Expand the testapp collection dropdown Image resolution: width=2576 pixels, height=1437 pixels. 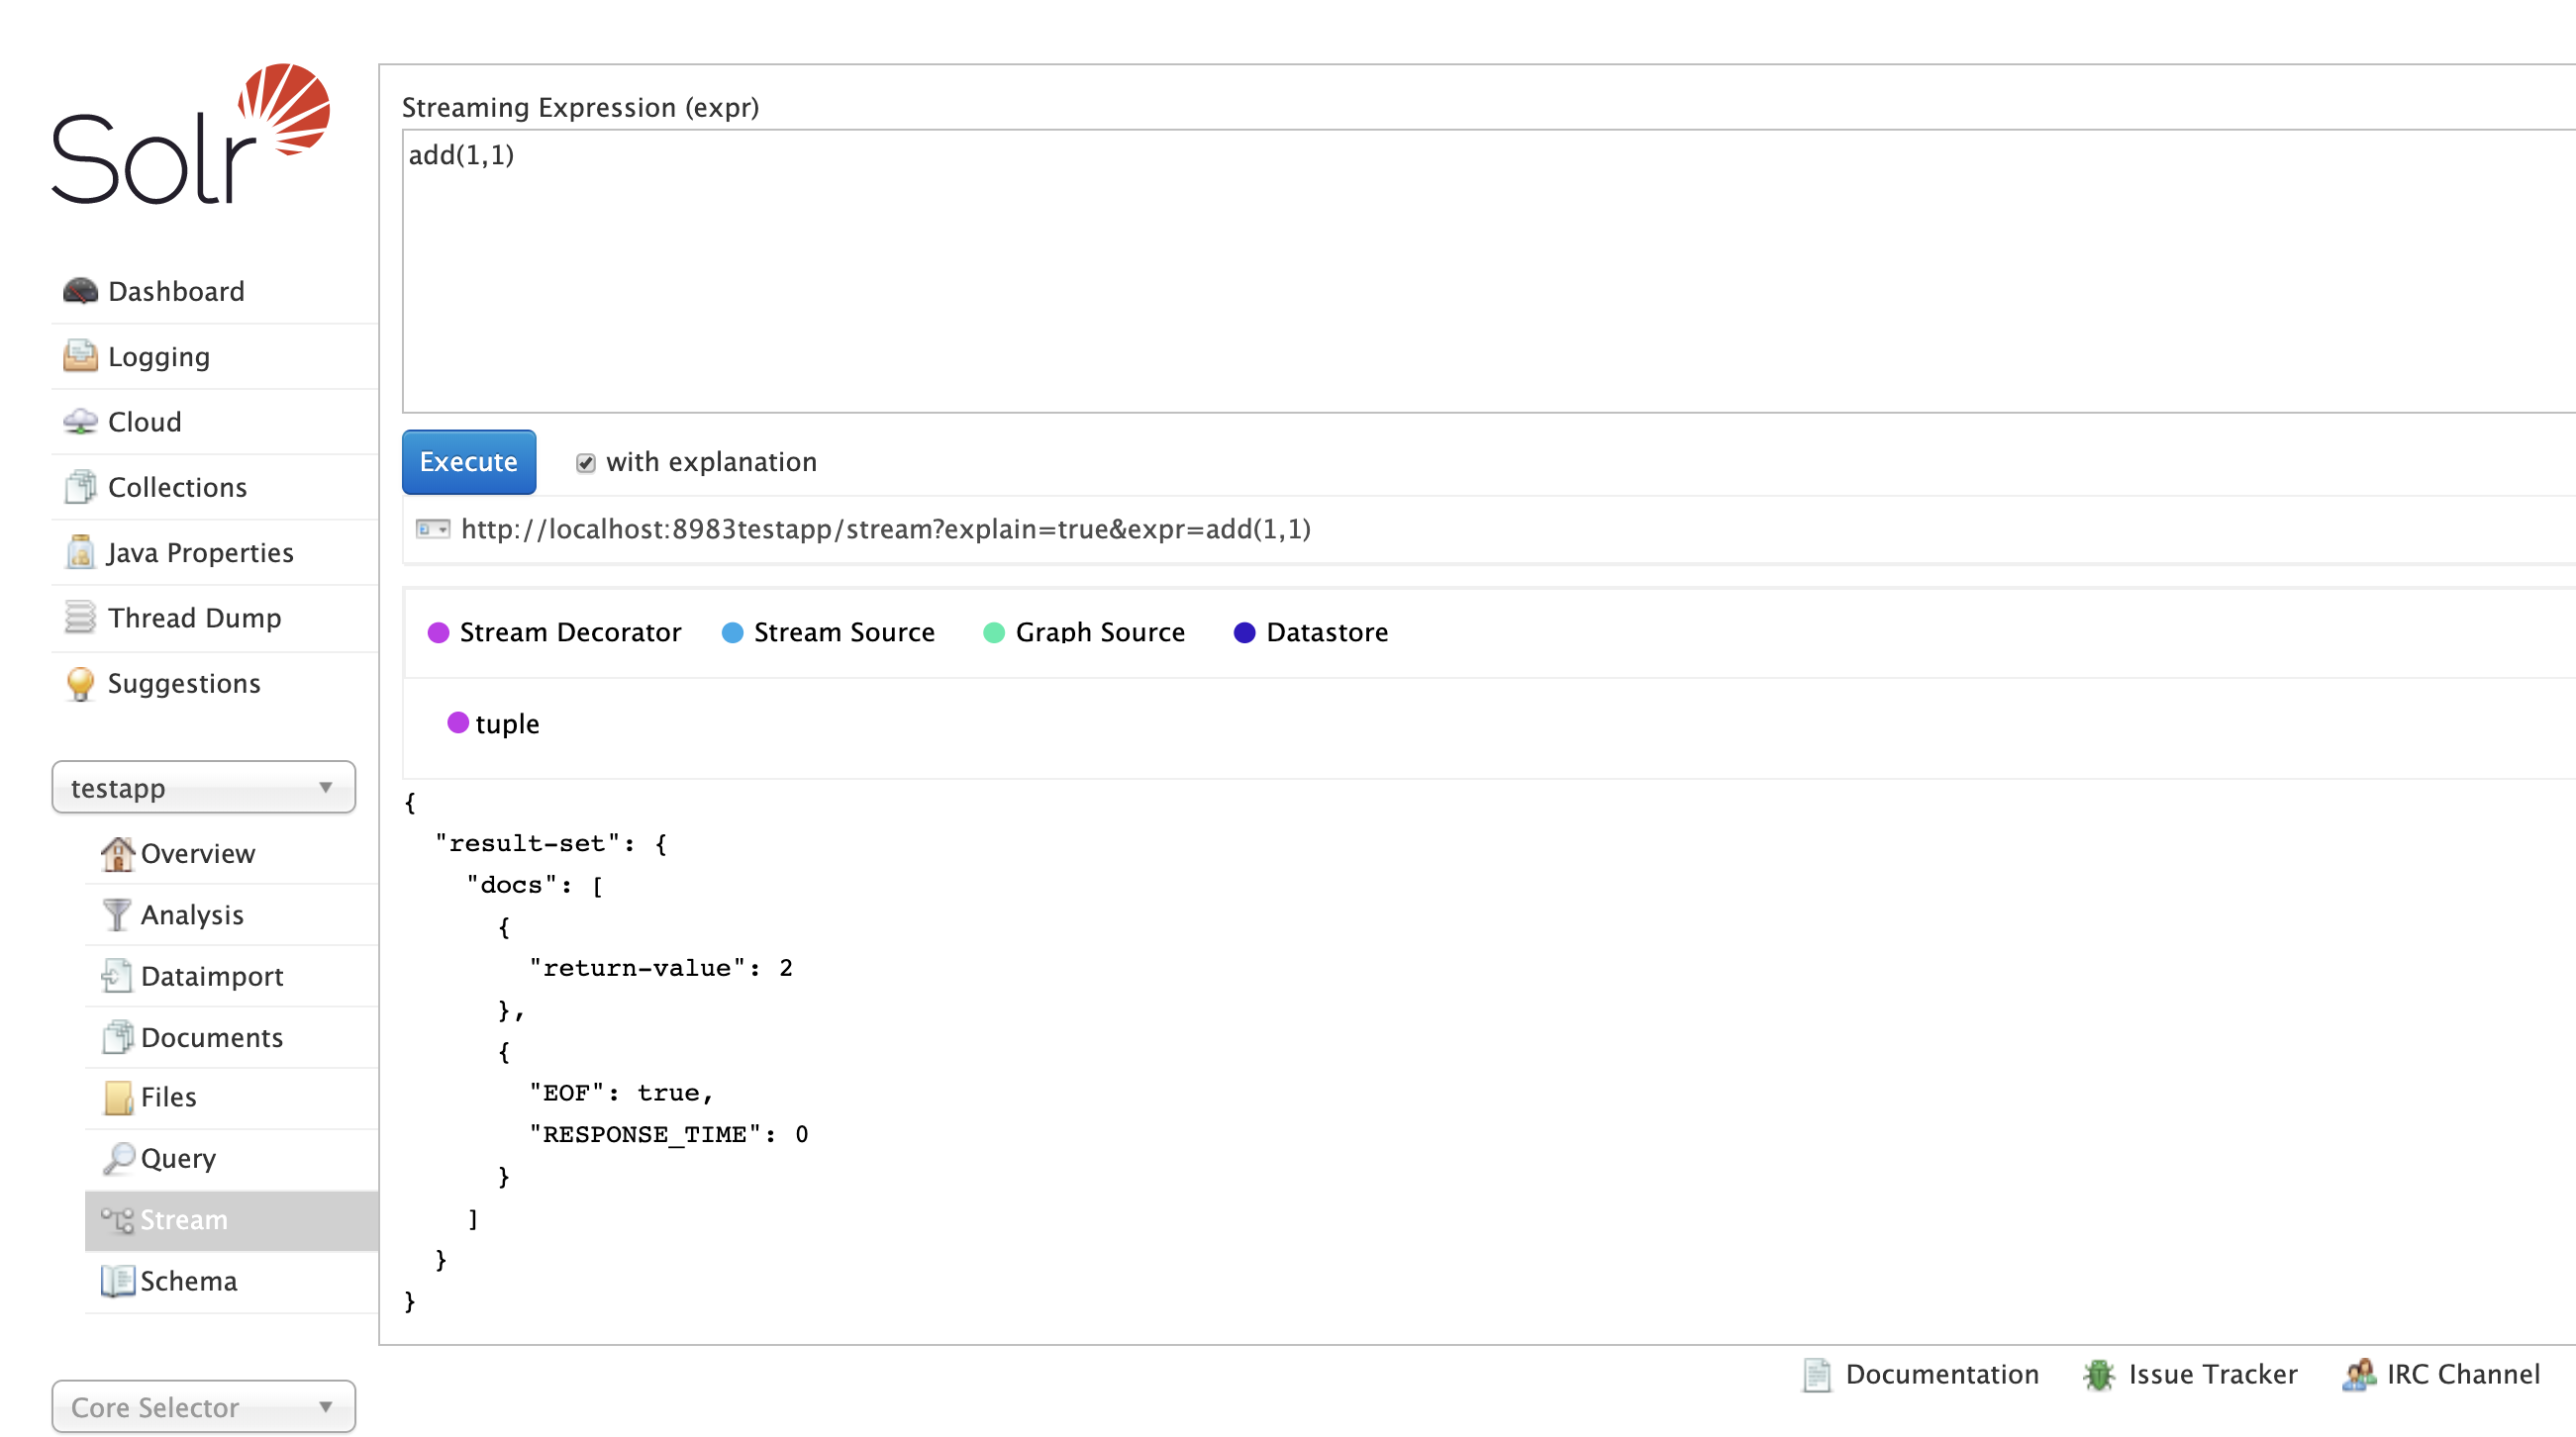pos(203,788)
